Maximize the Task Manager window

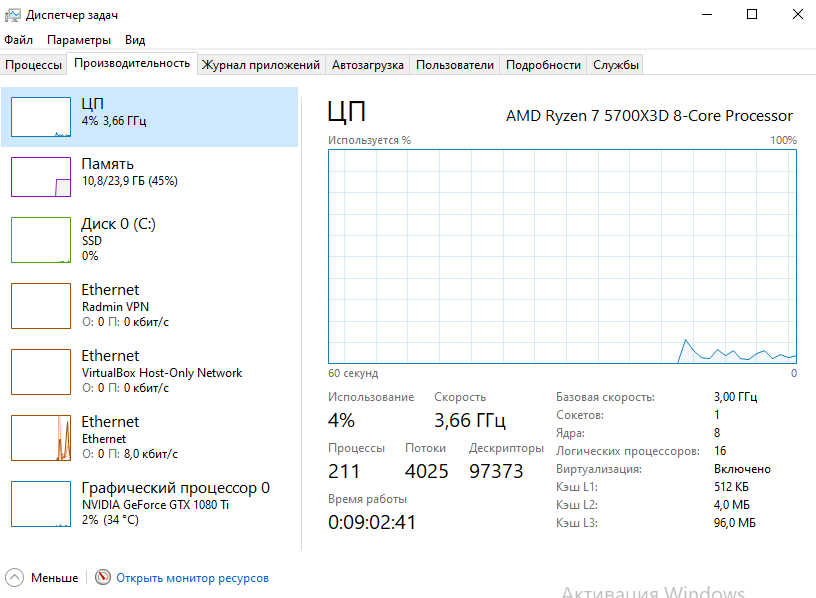tap(752, 15)
